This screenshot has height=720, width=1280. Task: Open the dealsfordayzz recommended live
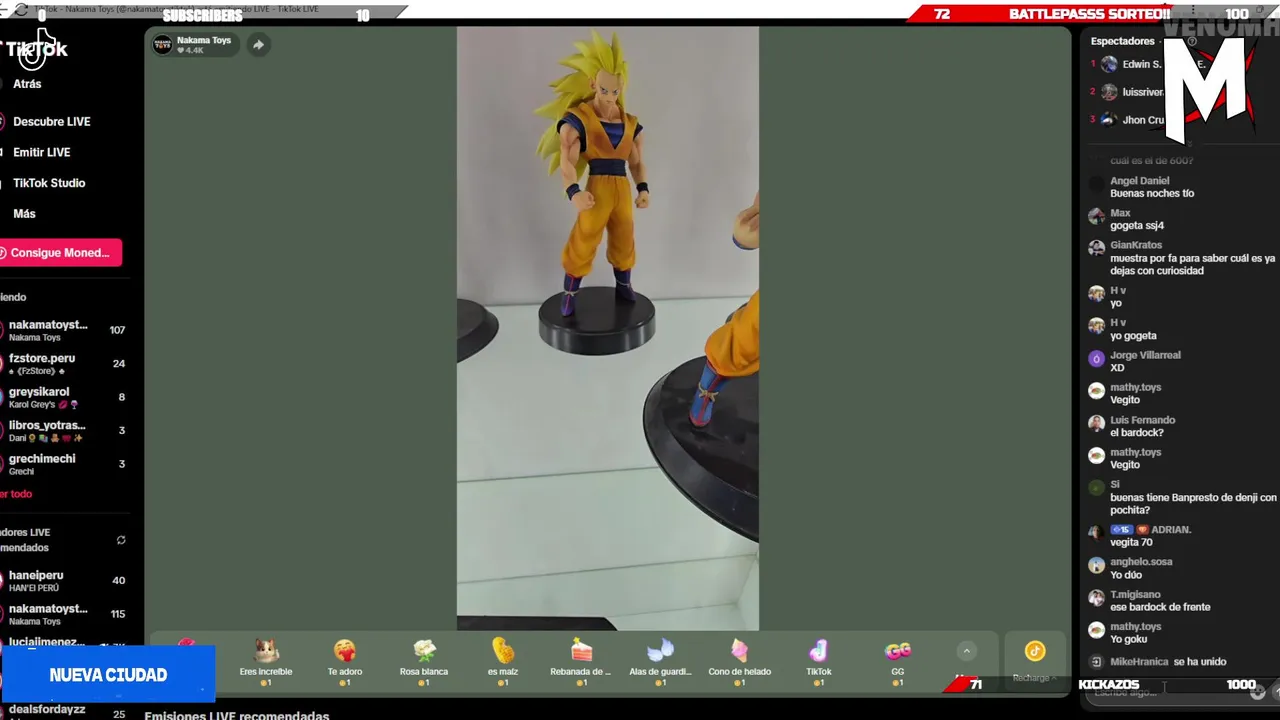[x=65, y=710]
